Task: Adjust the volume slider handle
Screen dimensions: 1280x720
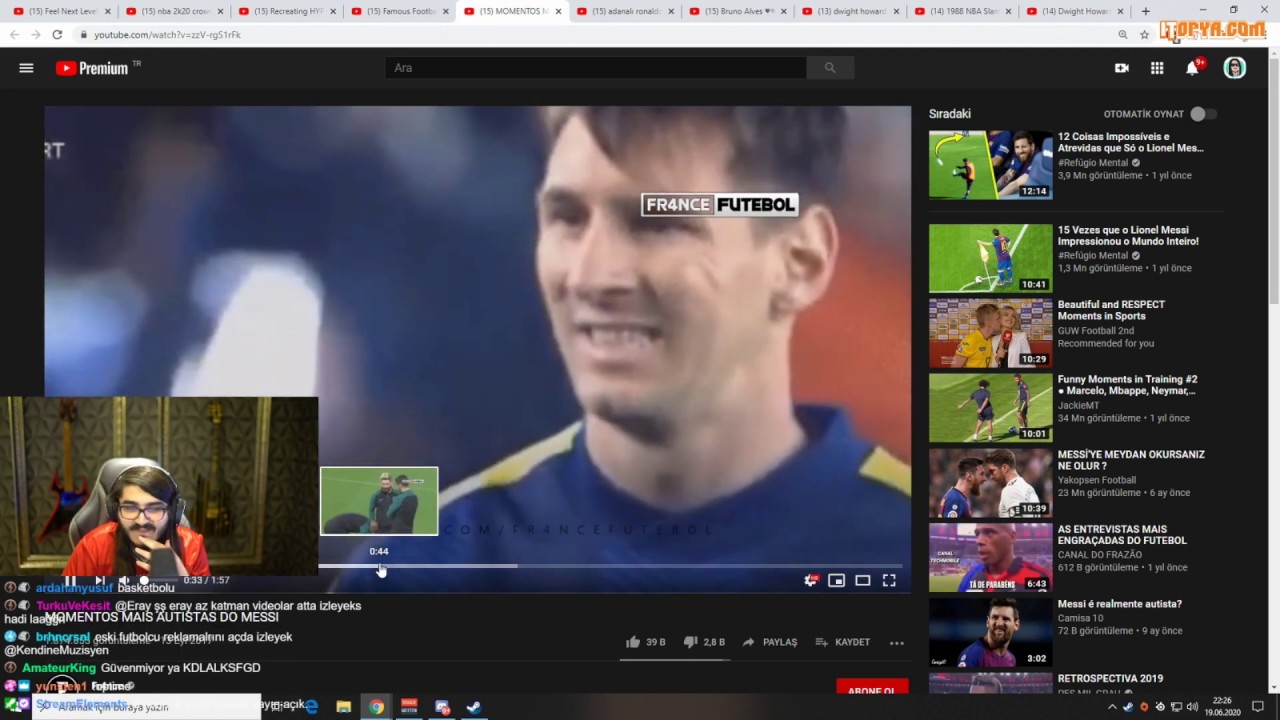Action: (144, 580)
